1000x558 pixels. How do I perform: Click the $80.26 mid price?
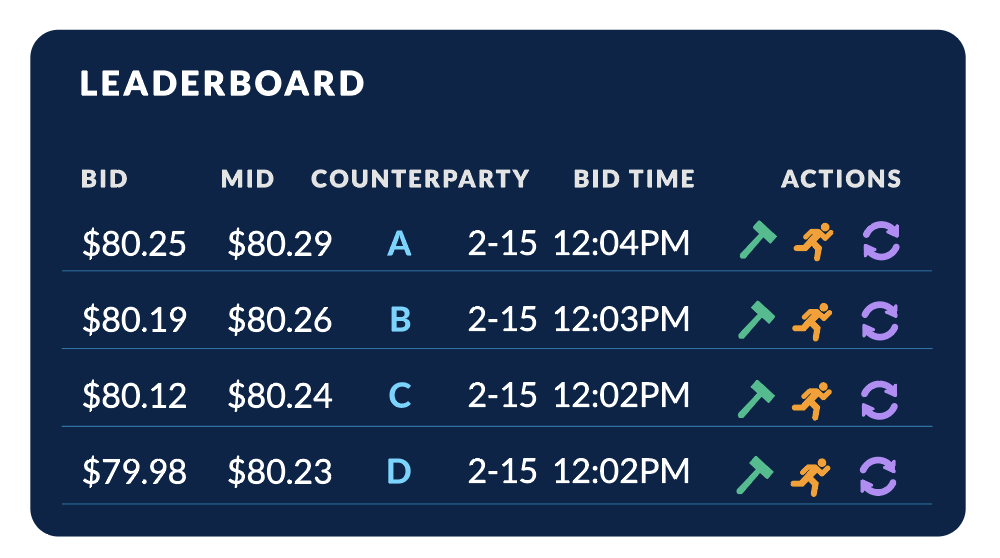tap(279, 319)
